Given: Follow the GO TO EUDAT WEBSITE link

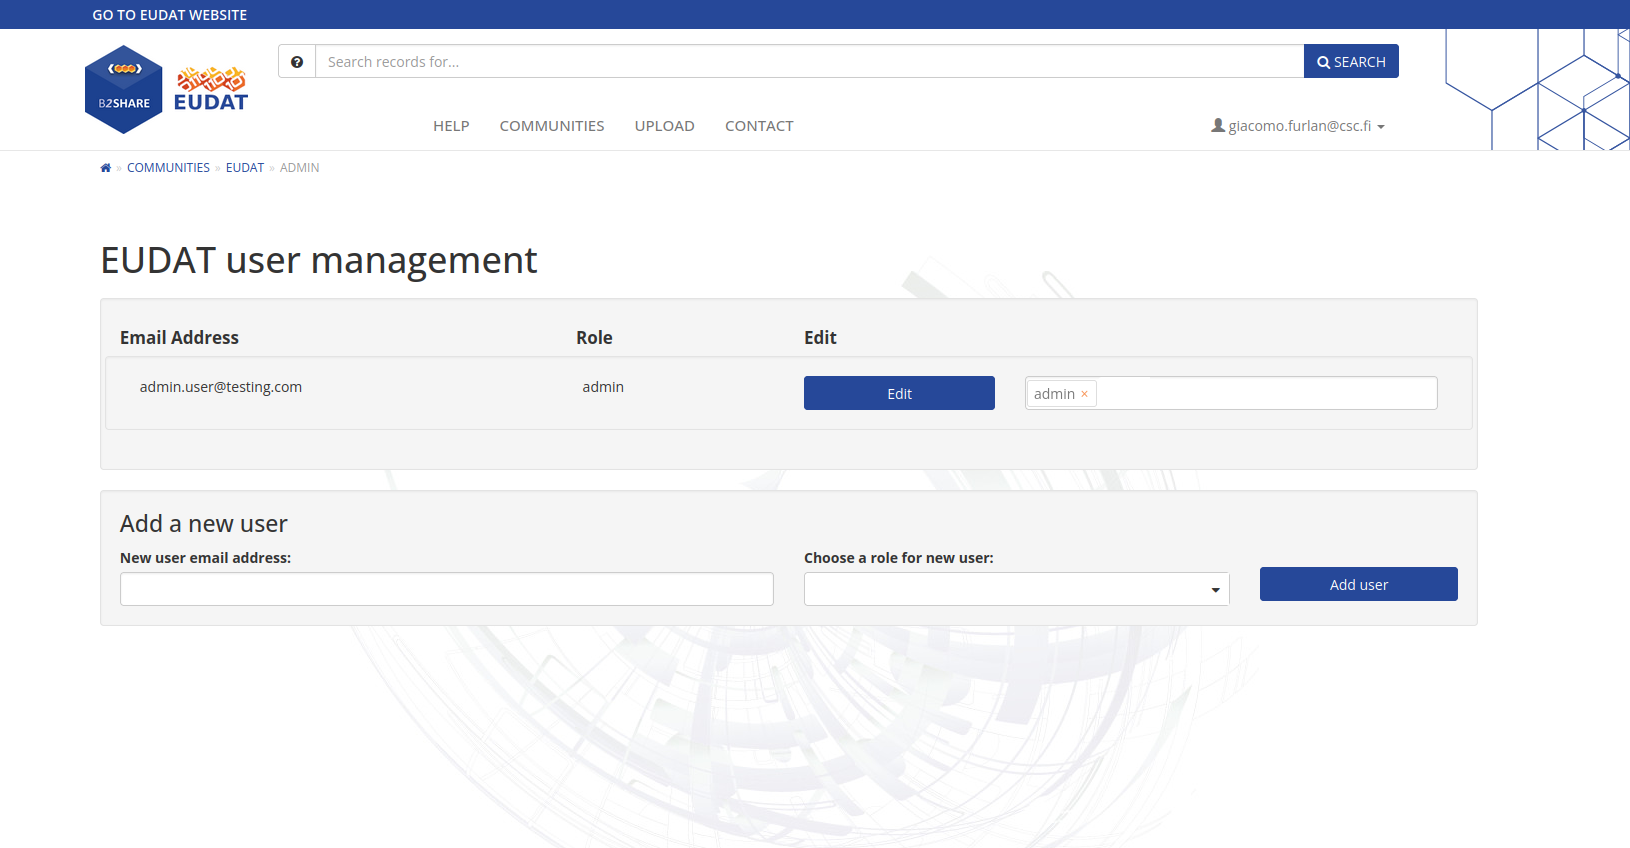Looking at the screenshot, I should (x=170, y=15).
